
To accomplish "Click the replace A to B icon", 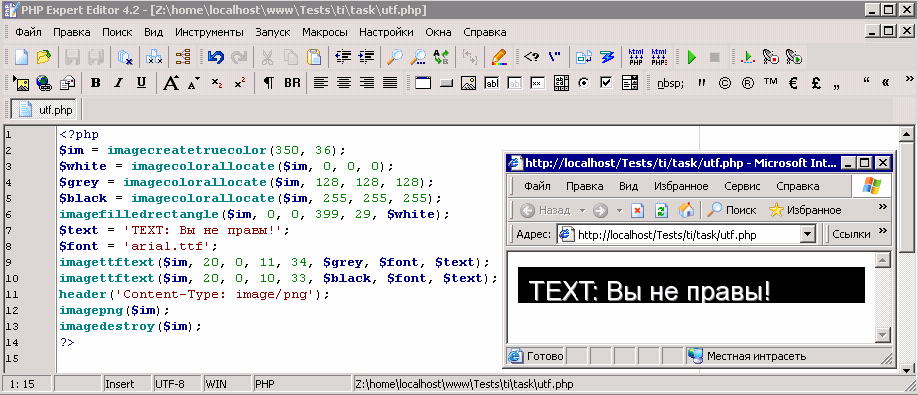I will [x=441, y=57].
